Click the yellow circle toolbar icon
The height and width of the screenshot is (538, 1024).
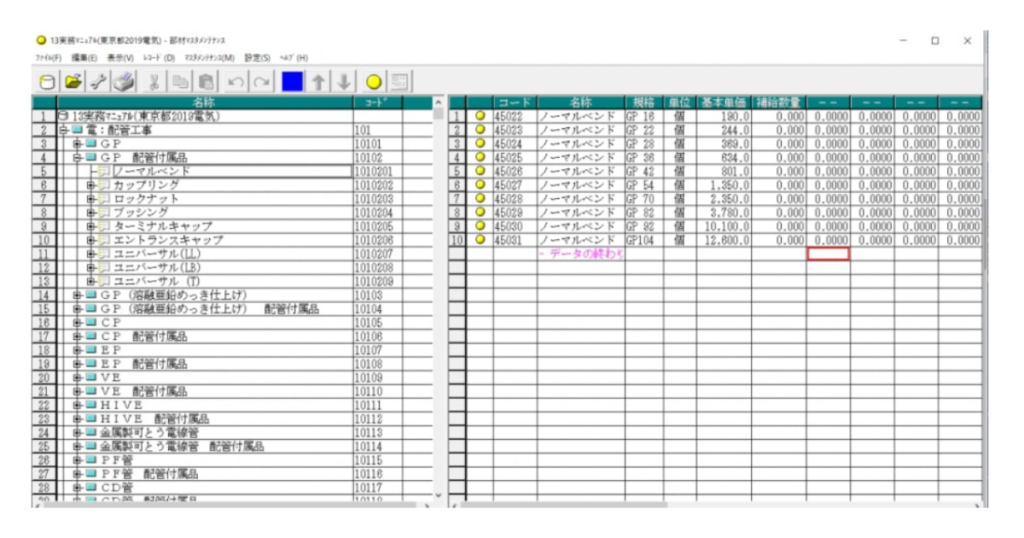tap(374, 81)
